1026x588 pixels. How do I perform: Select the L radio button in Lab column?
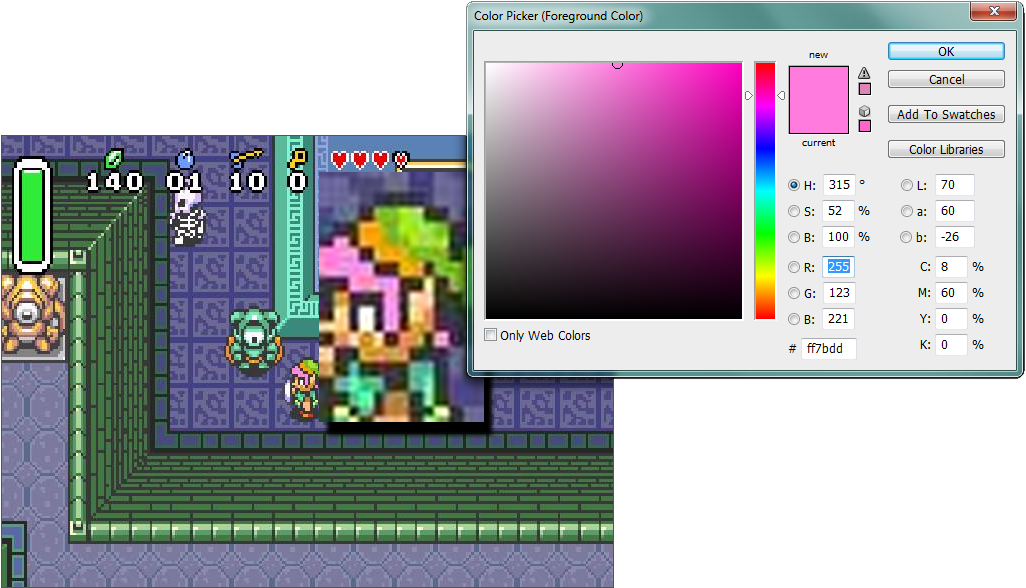(x=906, y=185)
